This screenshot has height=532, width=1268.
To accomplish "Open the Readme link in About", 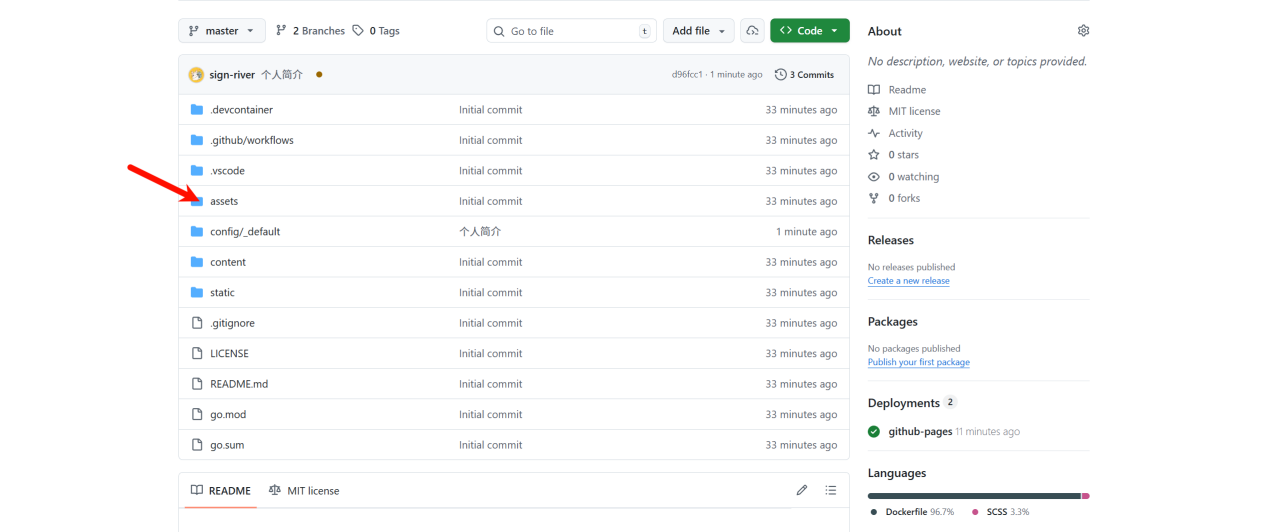I will point(897,90).
